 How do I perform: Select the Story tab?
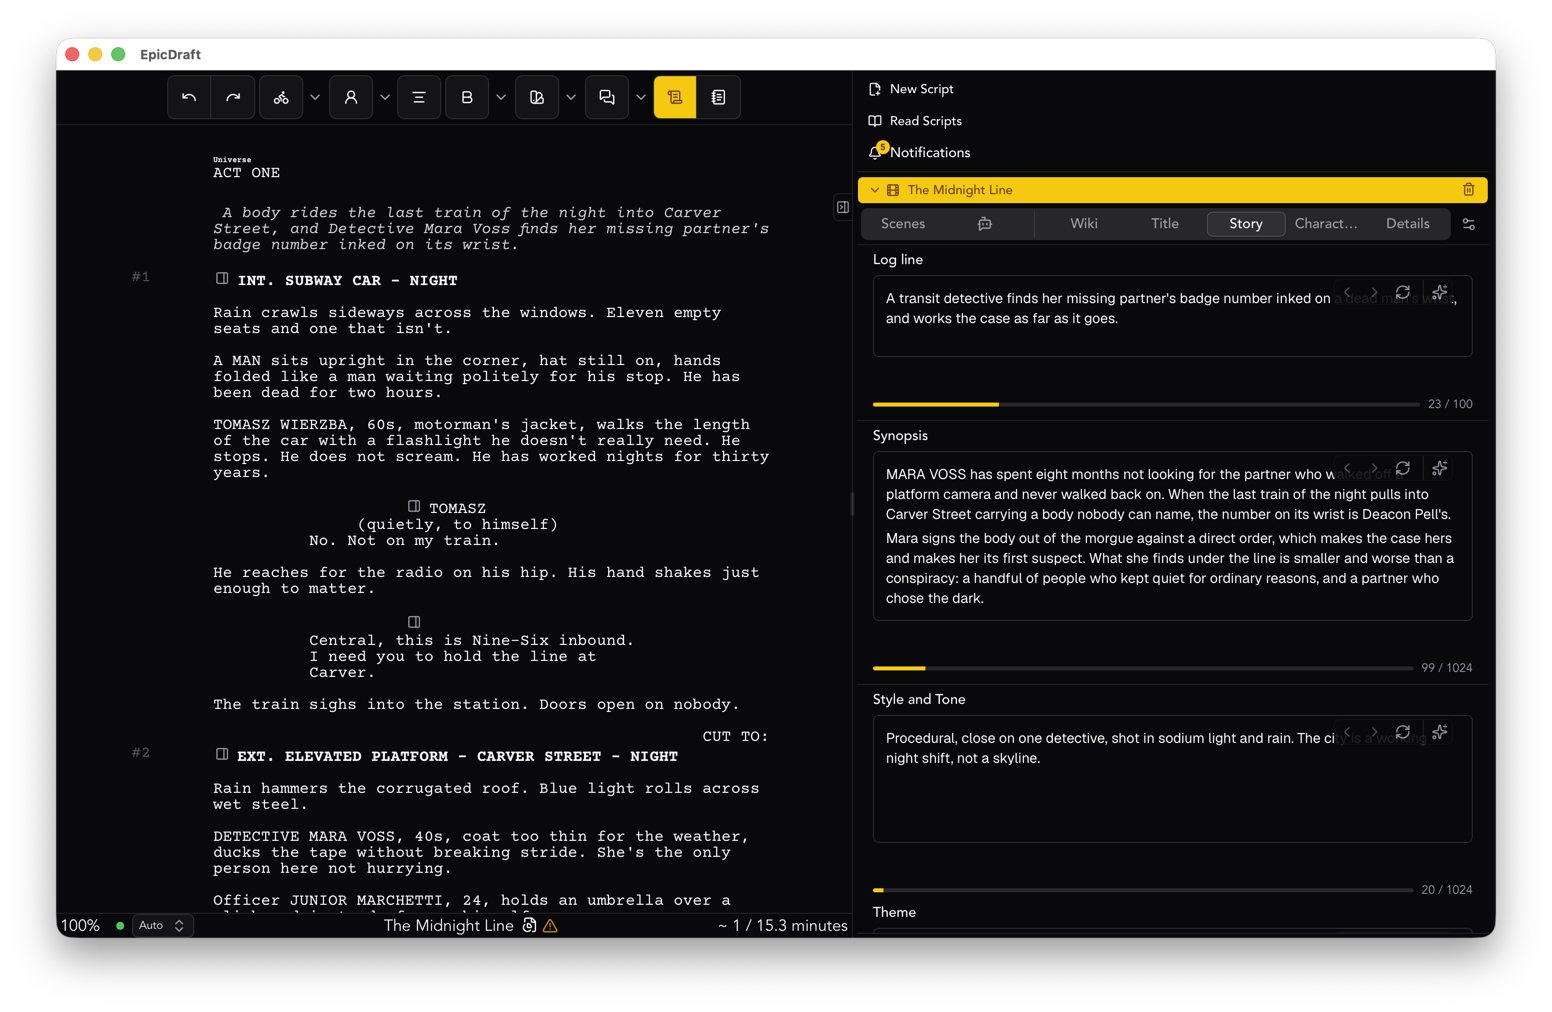(x=1246, y=224)
